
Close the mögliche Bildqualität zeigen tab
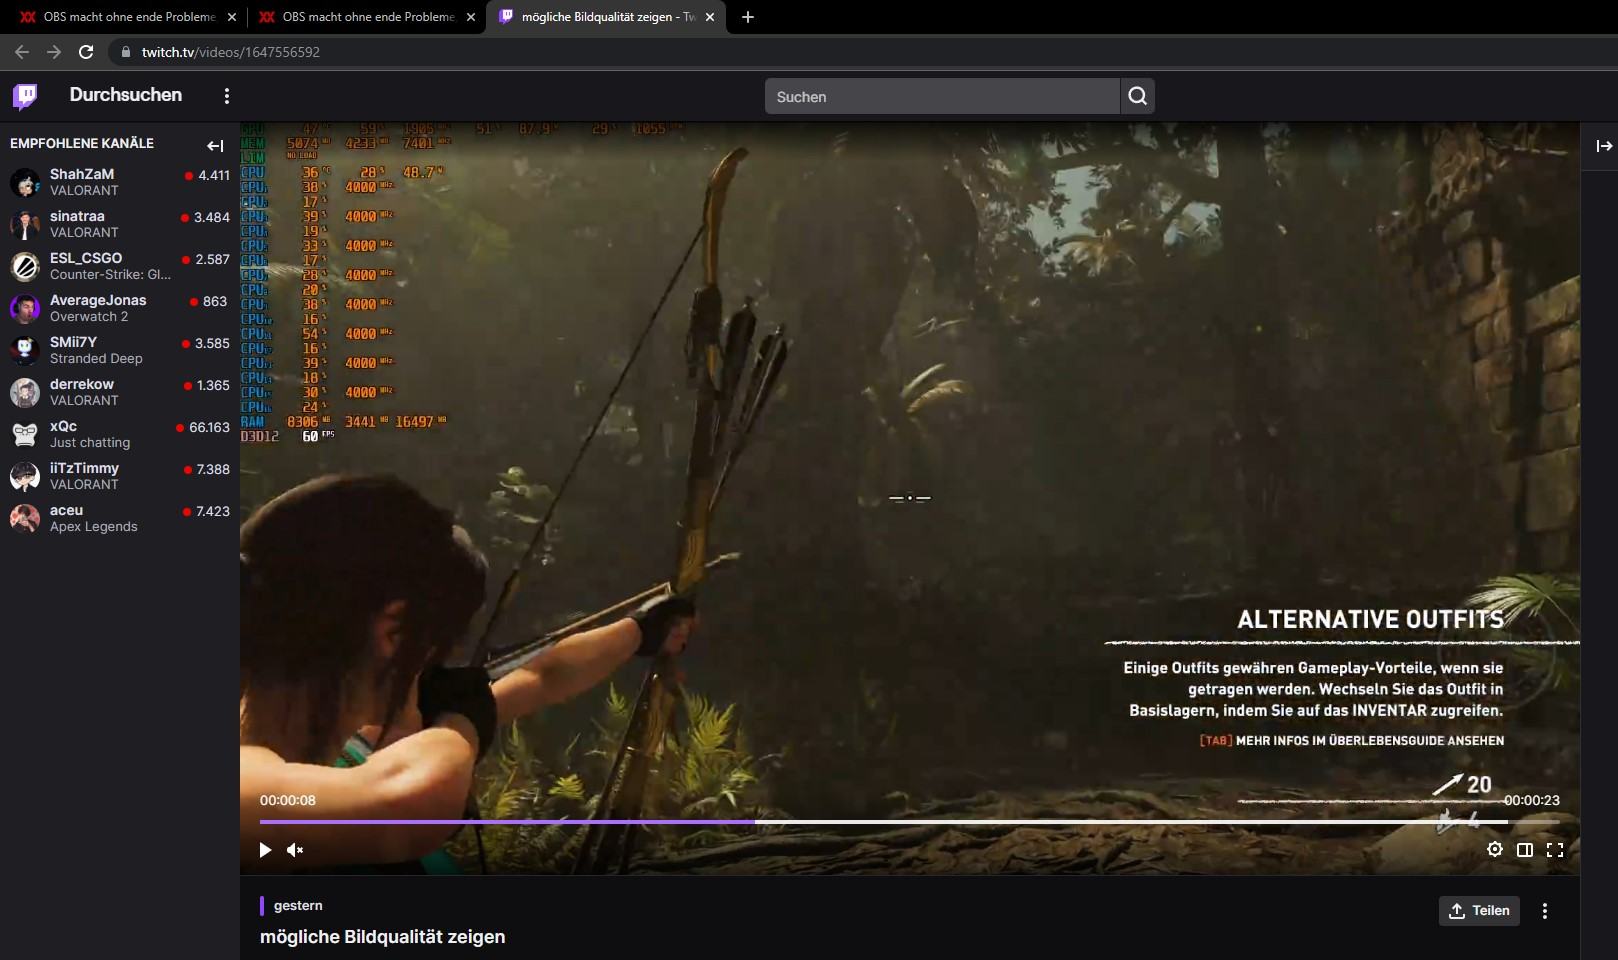(710, 17)
